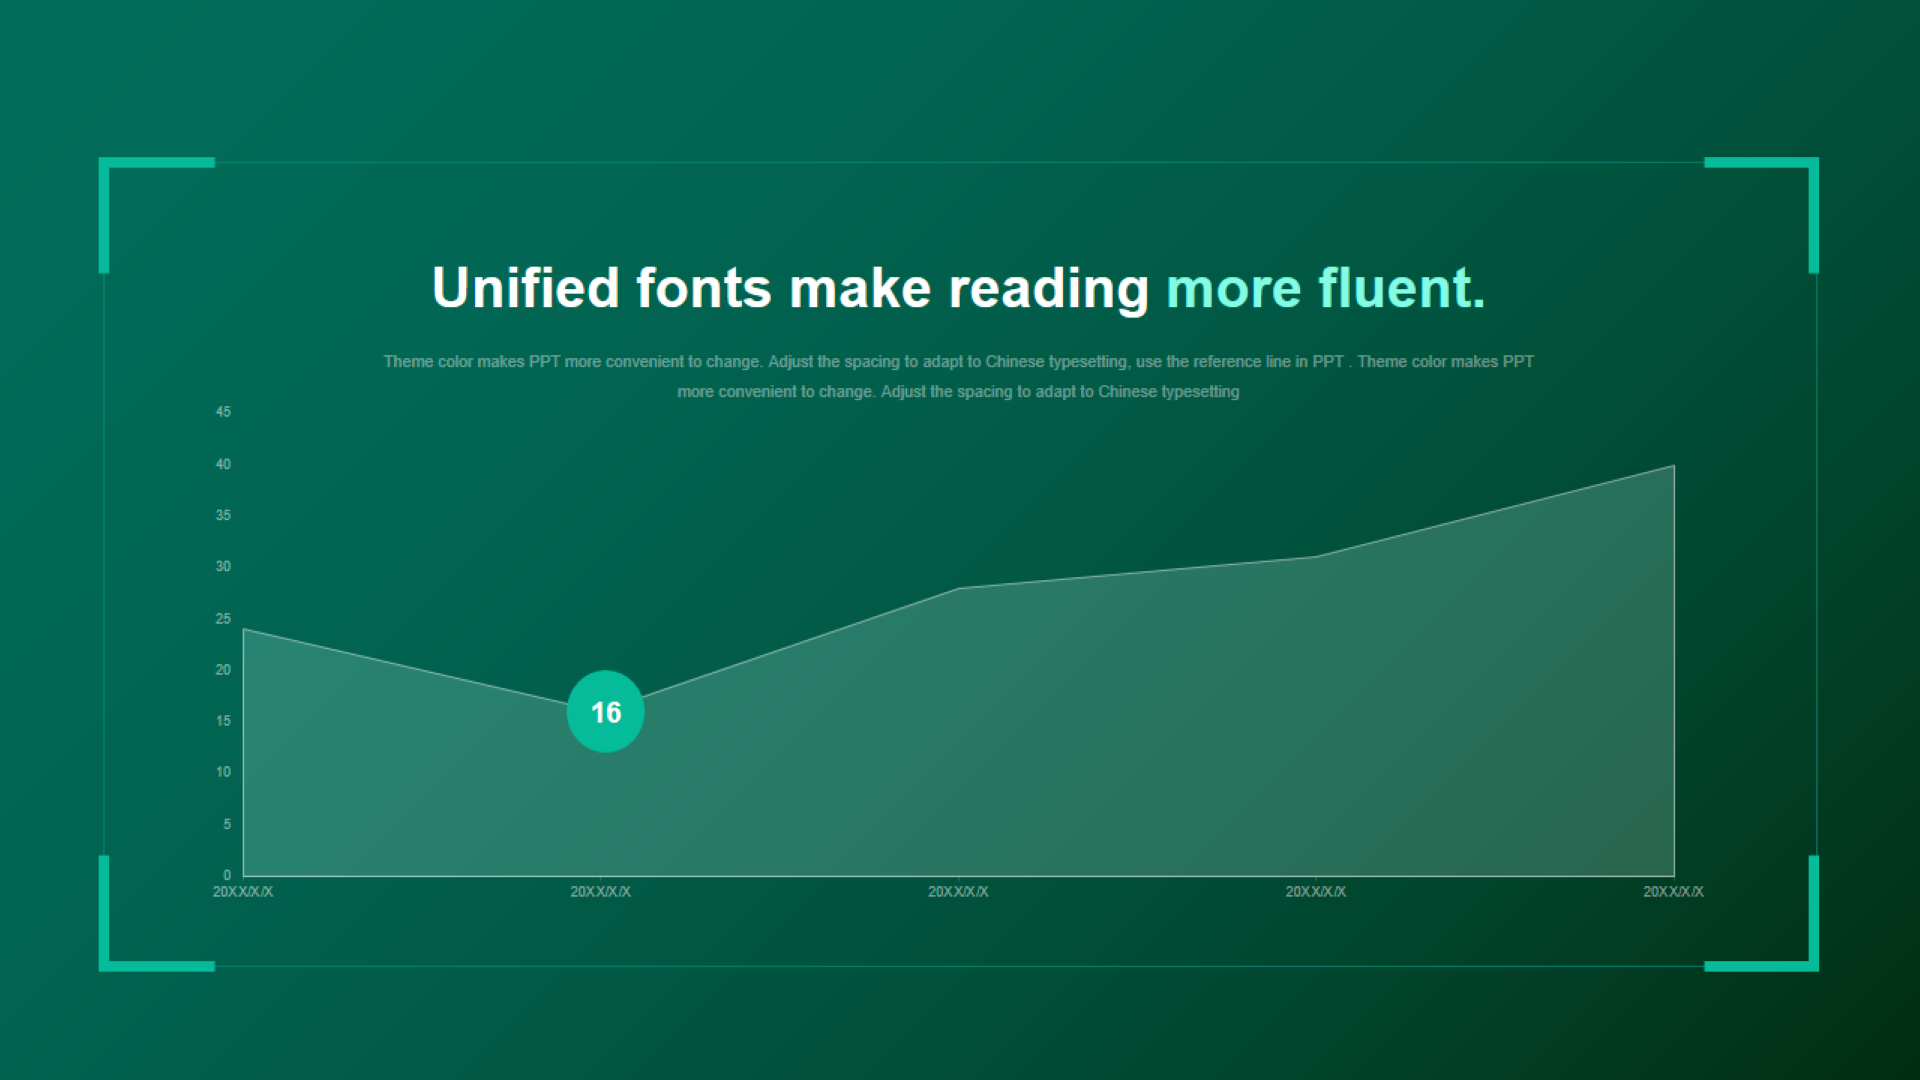Click the middle 20XX/X/X x-axis label
This screenshot has height=1080, width=1920.
[x=958, y=892]
